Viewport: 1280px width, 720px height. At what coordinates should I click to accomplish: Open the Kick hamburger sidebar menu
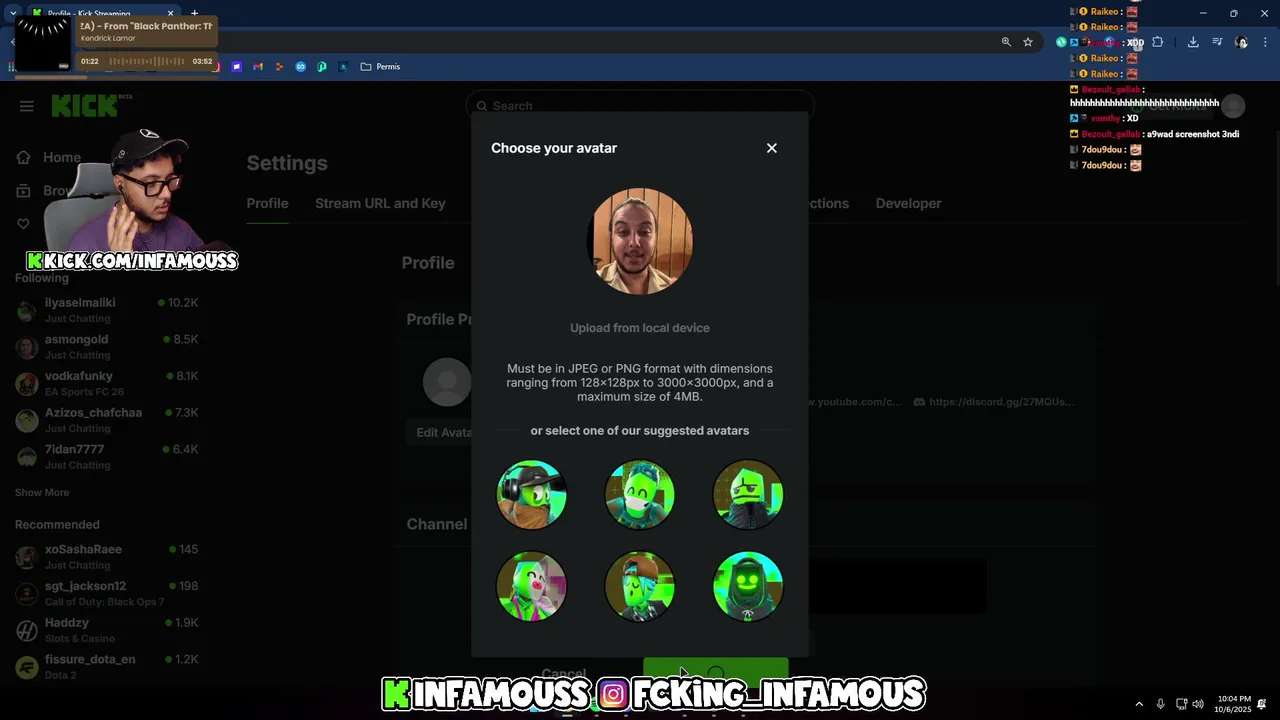(x=27, y=106)
